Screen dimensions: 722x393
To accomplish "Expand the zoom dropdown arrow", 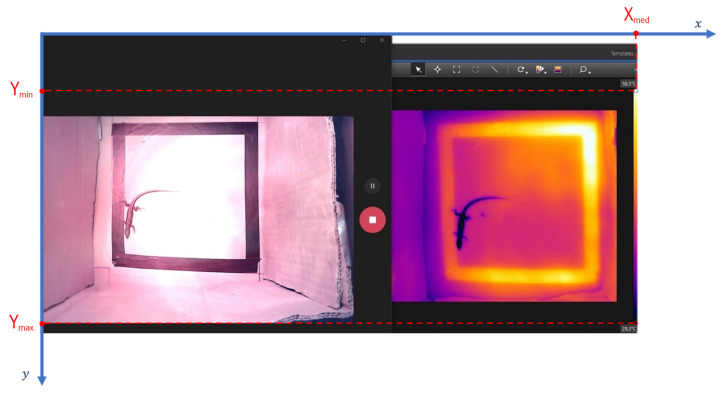I will tap(589, 72).
